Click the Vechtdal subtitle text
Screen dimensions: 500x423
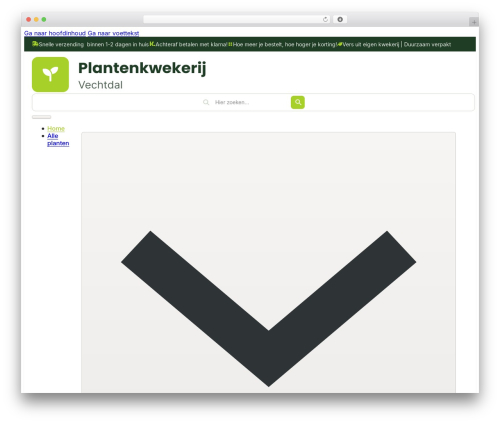[x=100, y=85]
